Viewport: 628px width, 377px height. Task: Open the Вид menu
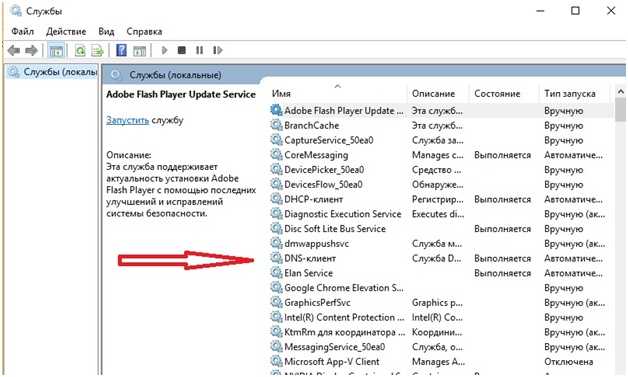pyautogui.click(x=106, y=31)
